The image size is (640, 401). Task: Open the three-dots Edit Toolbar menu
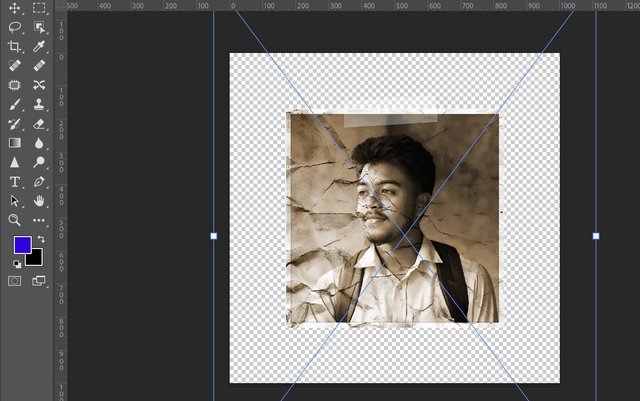coord(39,220)
